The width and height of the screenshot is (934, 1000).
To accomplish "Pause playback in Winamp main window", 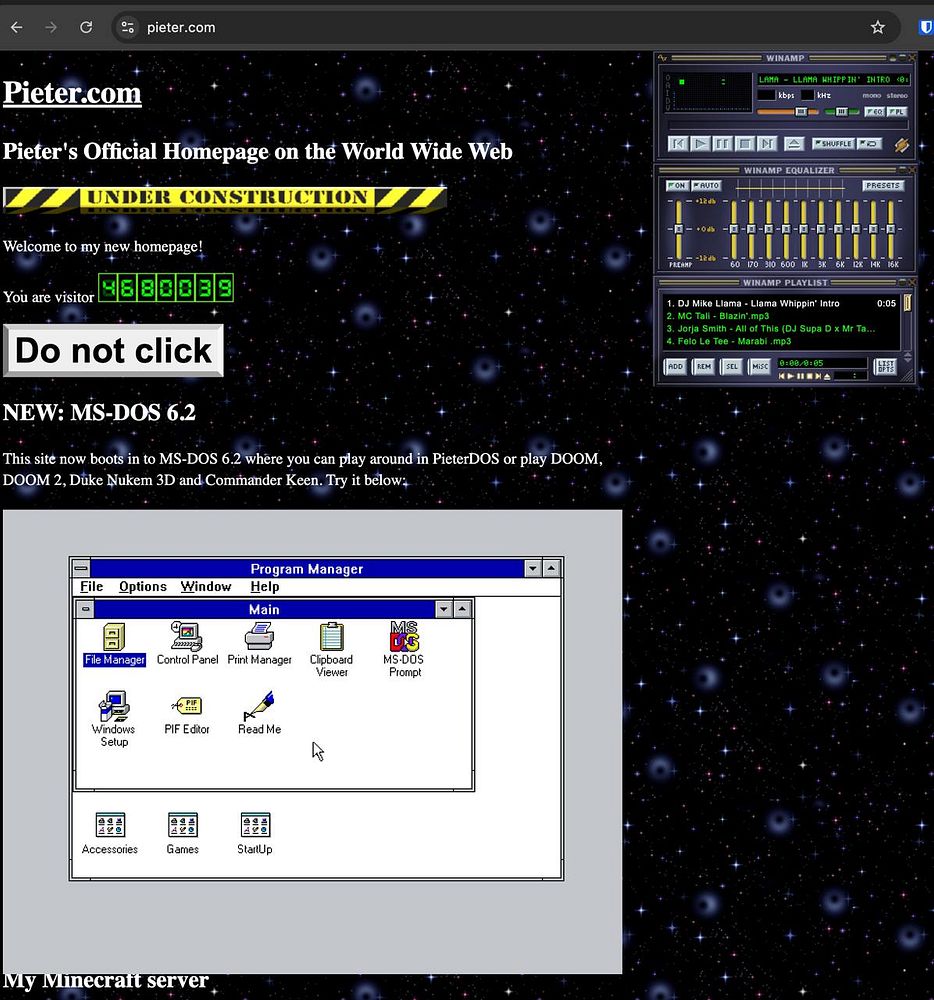I will (722, 143).
